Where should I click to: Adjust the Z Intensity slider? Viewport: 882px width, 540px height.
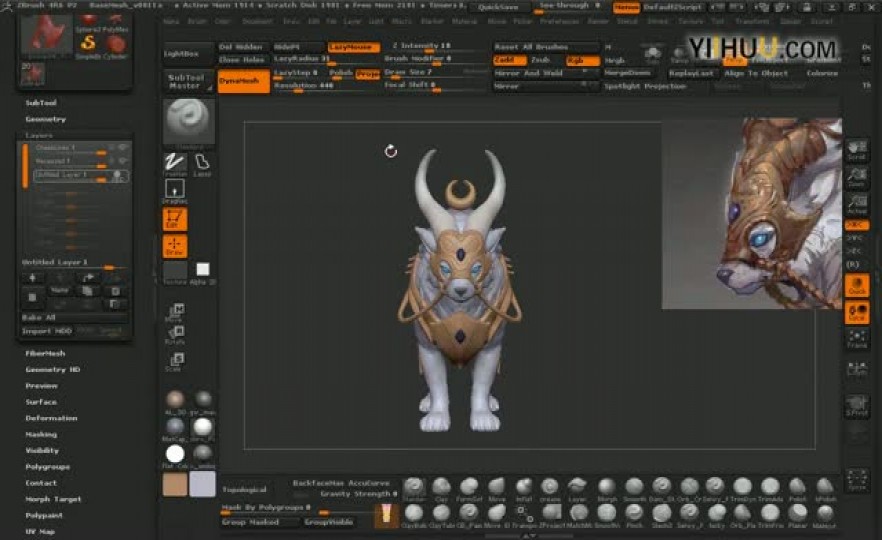click(435, 47)
